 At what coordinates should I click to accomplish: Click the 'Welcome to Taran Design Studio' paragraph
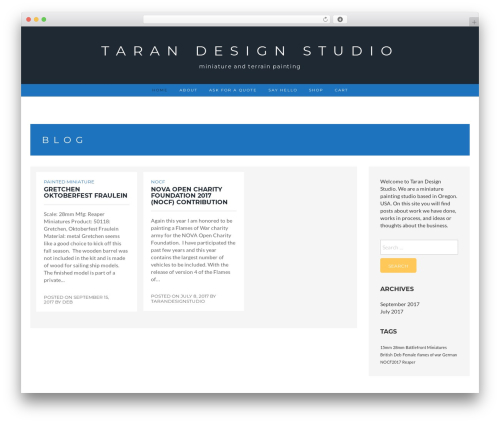click(418, 203)
